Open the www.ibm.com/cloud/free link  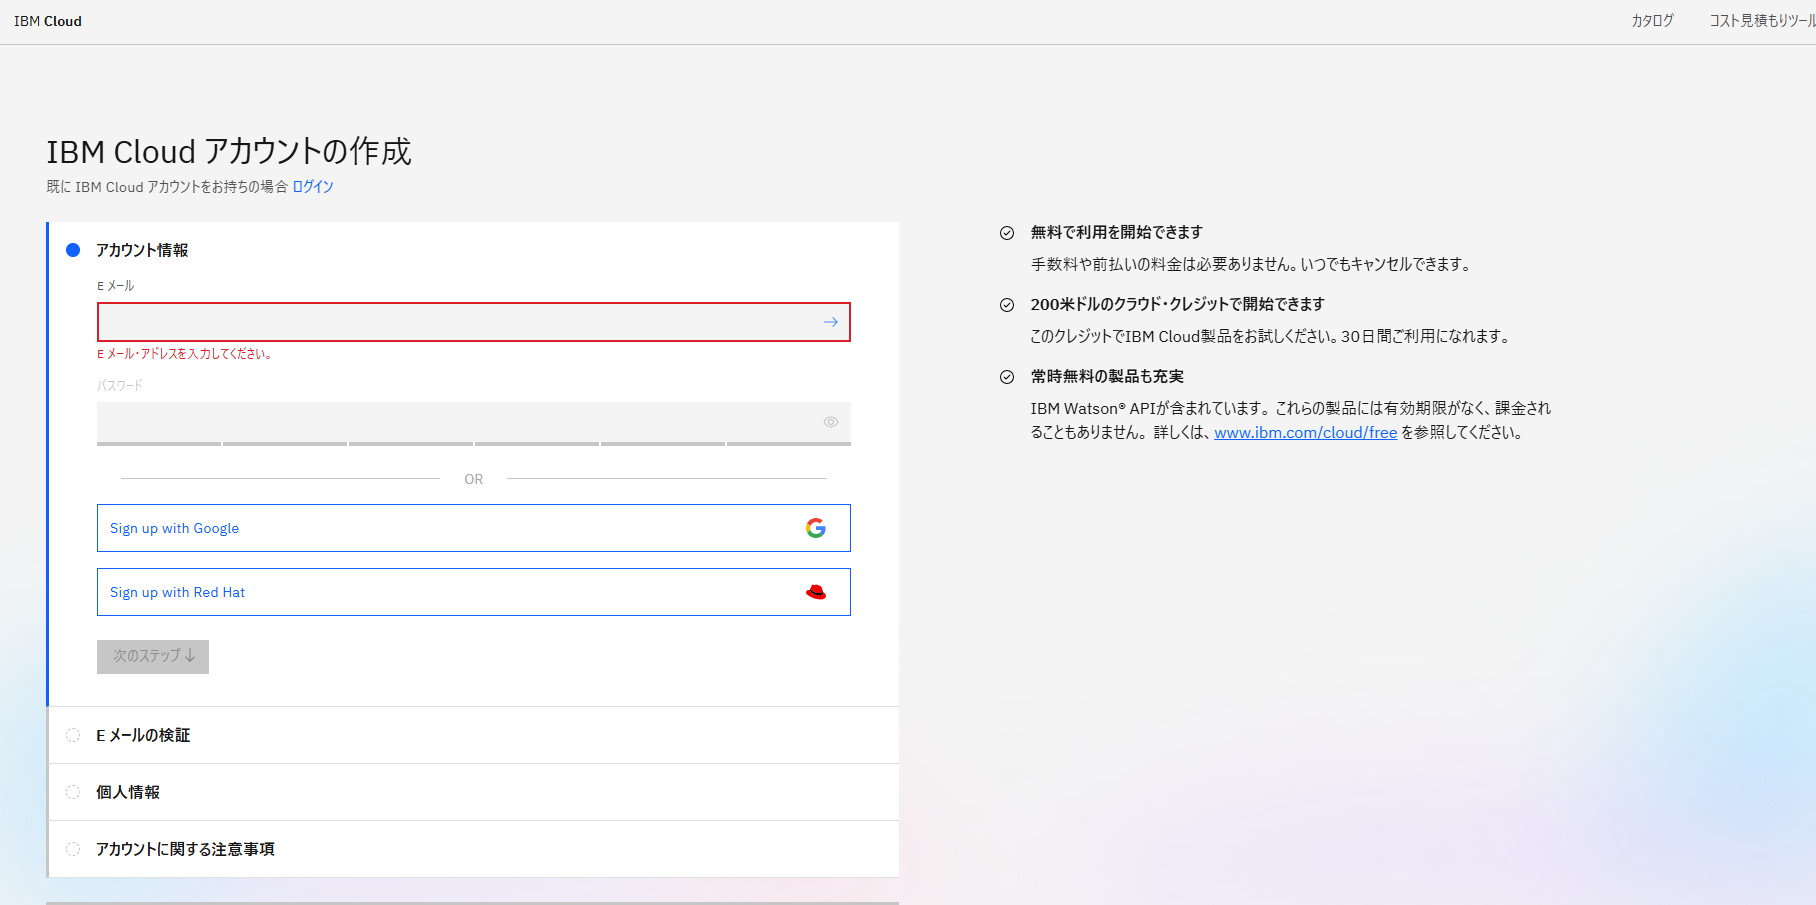click(x=1305, y=433)
